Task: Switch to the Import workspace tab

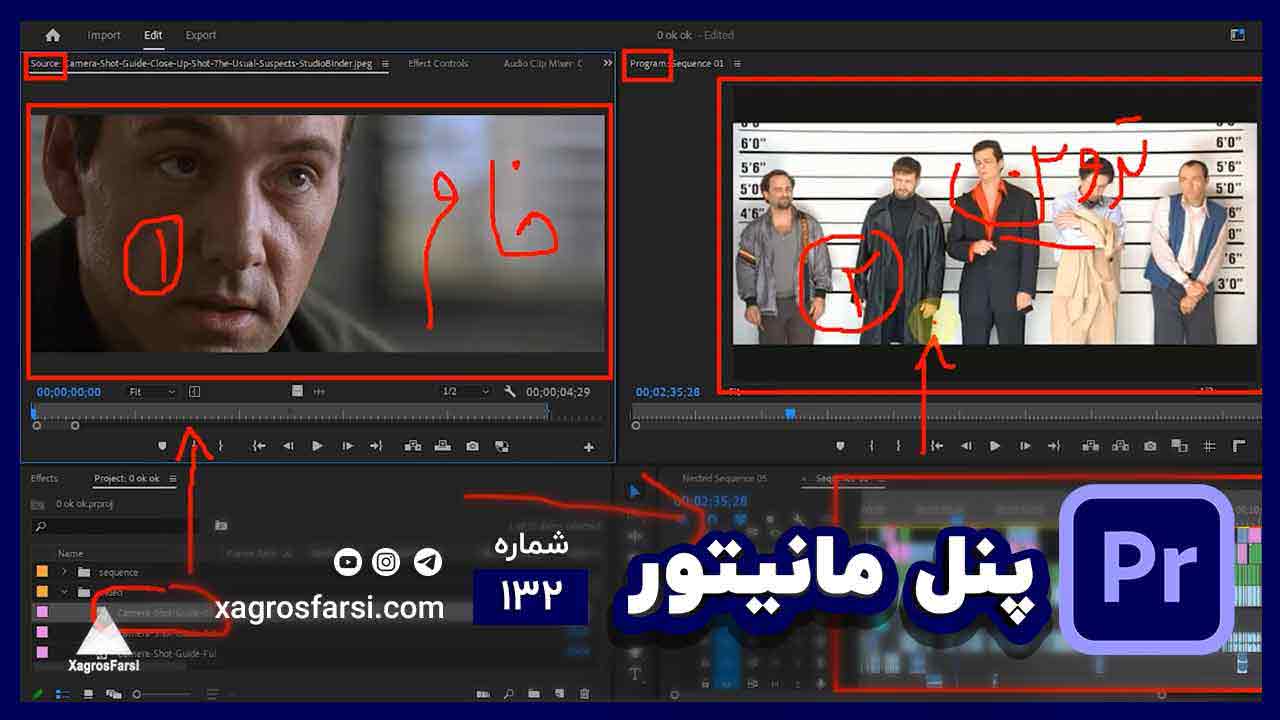Action: click(104, 35)
